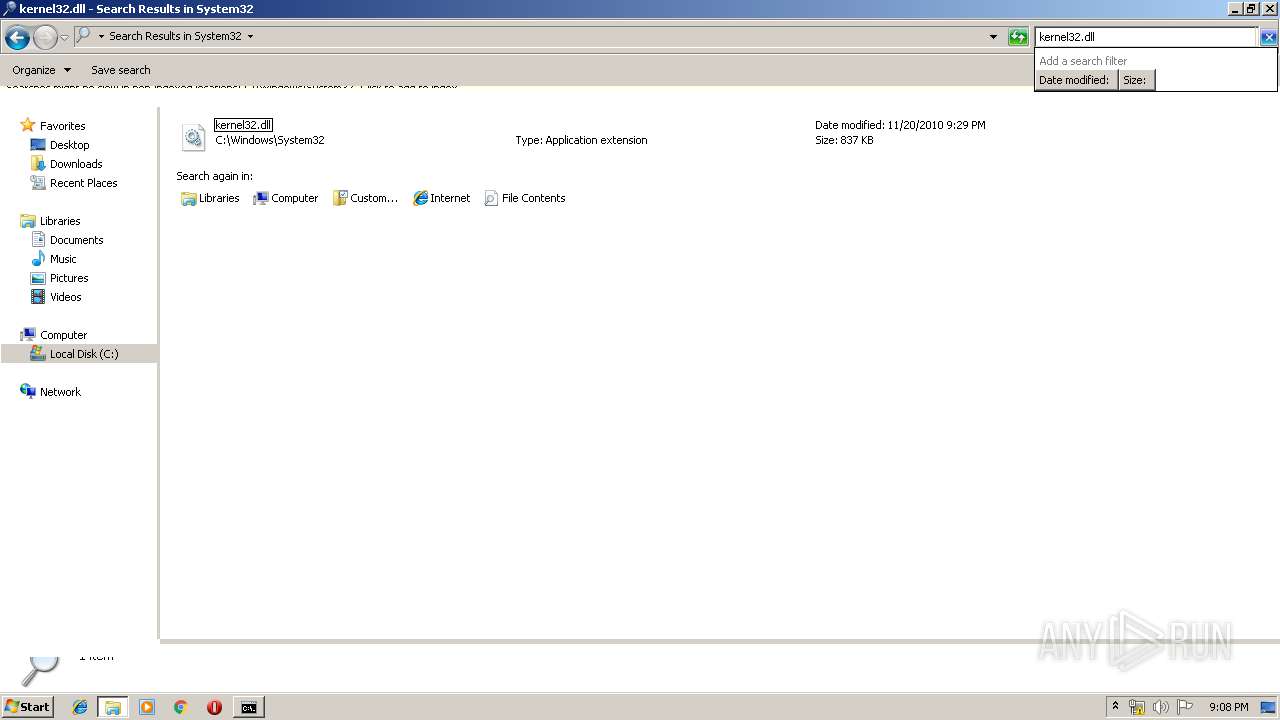Select Network in the navigation pane
The image size is (1280, 720).
(60, 392)
